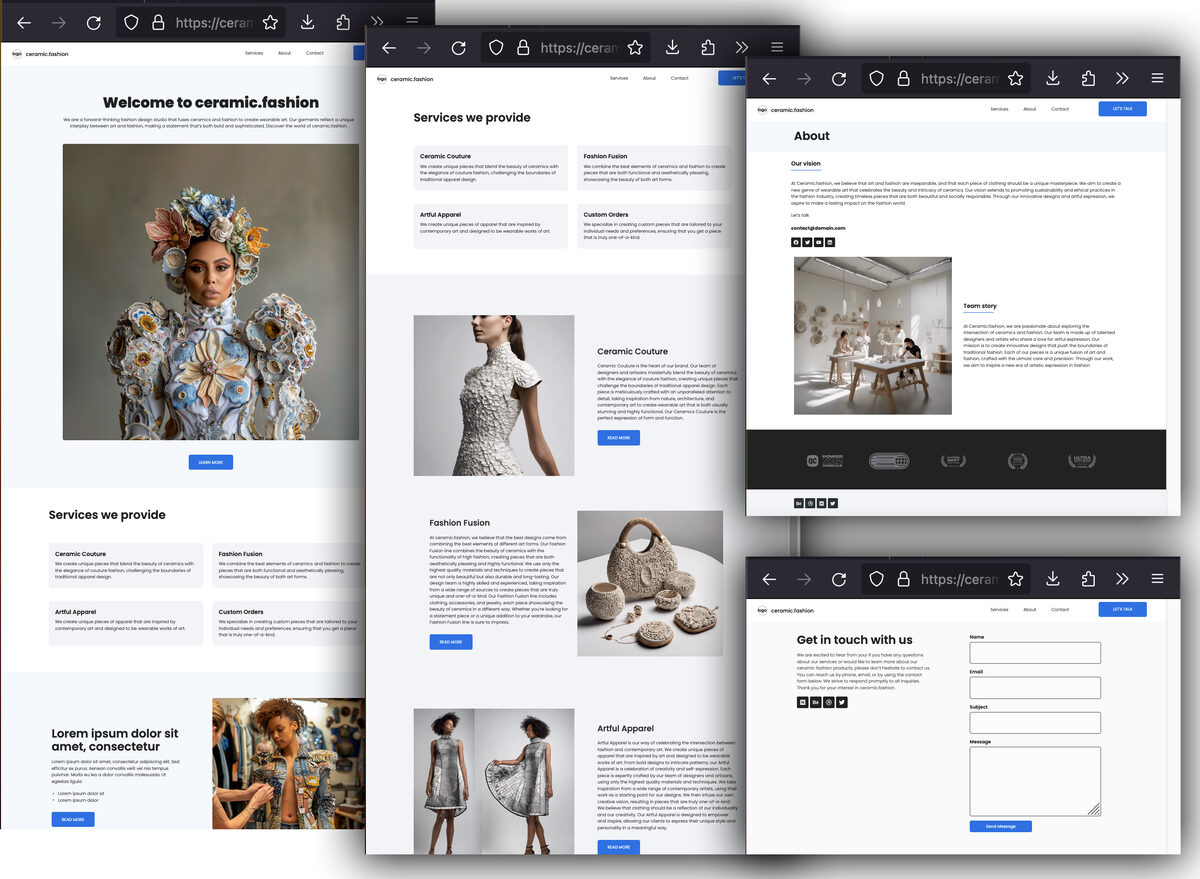
Task: Open the hamburger menu in the Welcome window
Action: tap(412, 22)
